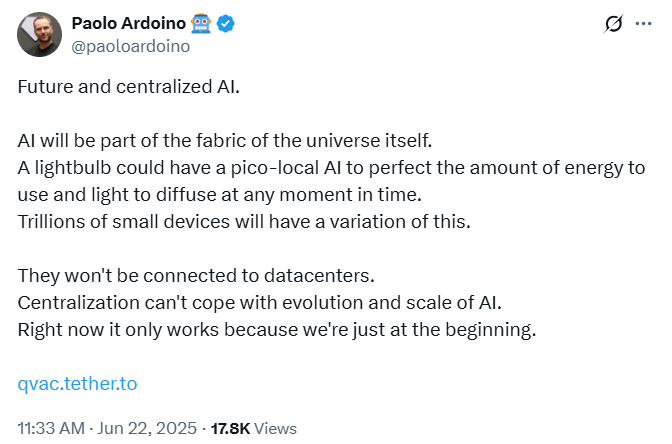Click the Jun 22, 2025 date
The height and width of the screenshot is (444, 672).
(147, 428)
